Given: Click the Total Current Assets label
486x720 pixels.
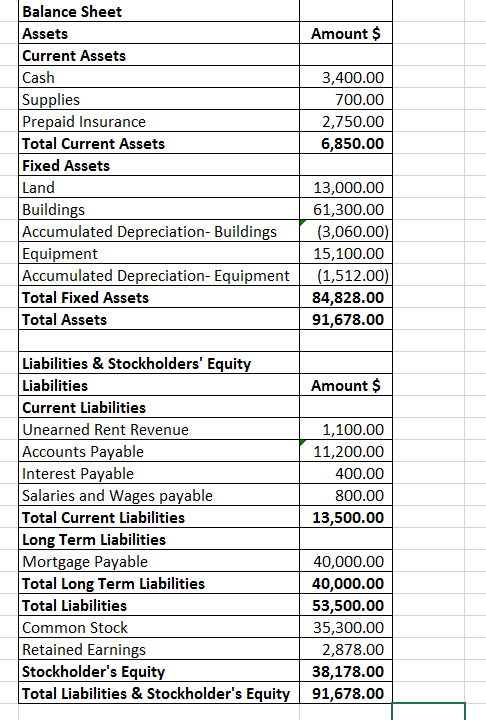Looking at the screenshot, I should pos(159,143).
